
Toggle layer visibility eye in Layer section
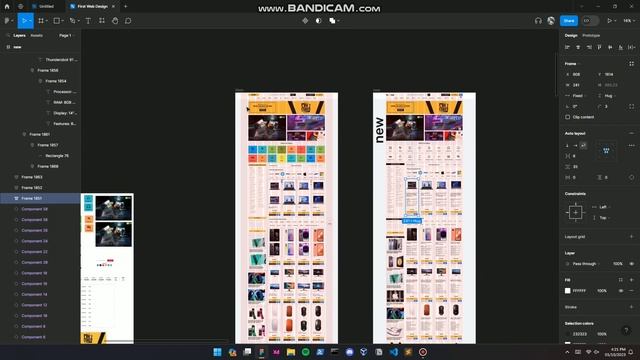631,264
